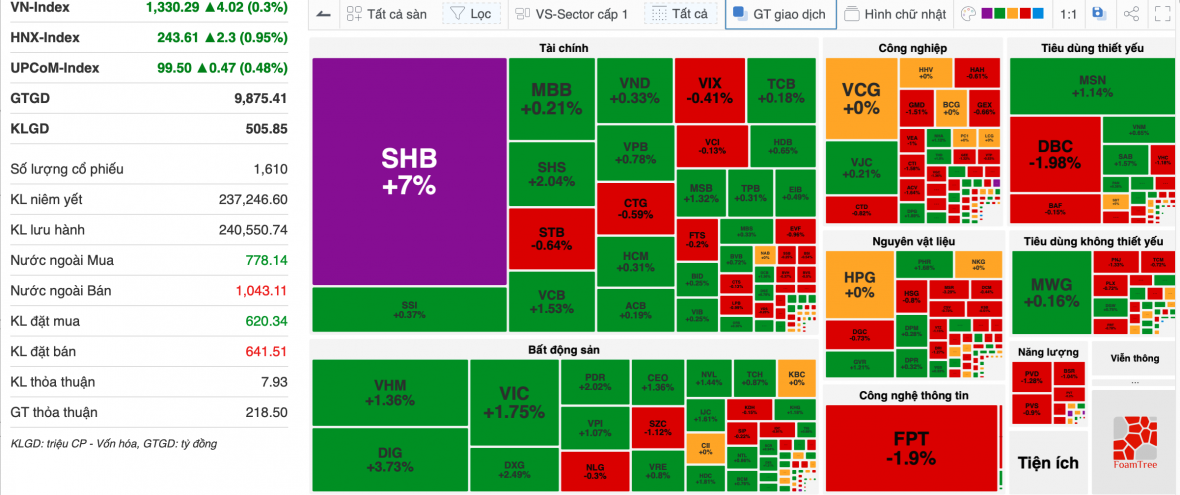Click the share icon

(x=1131, y=14)
